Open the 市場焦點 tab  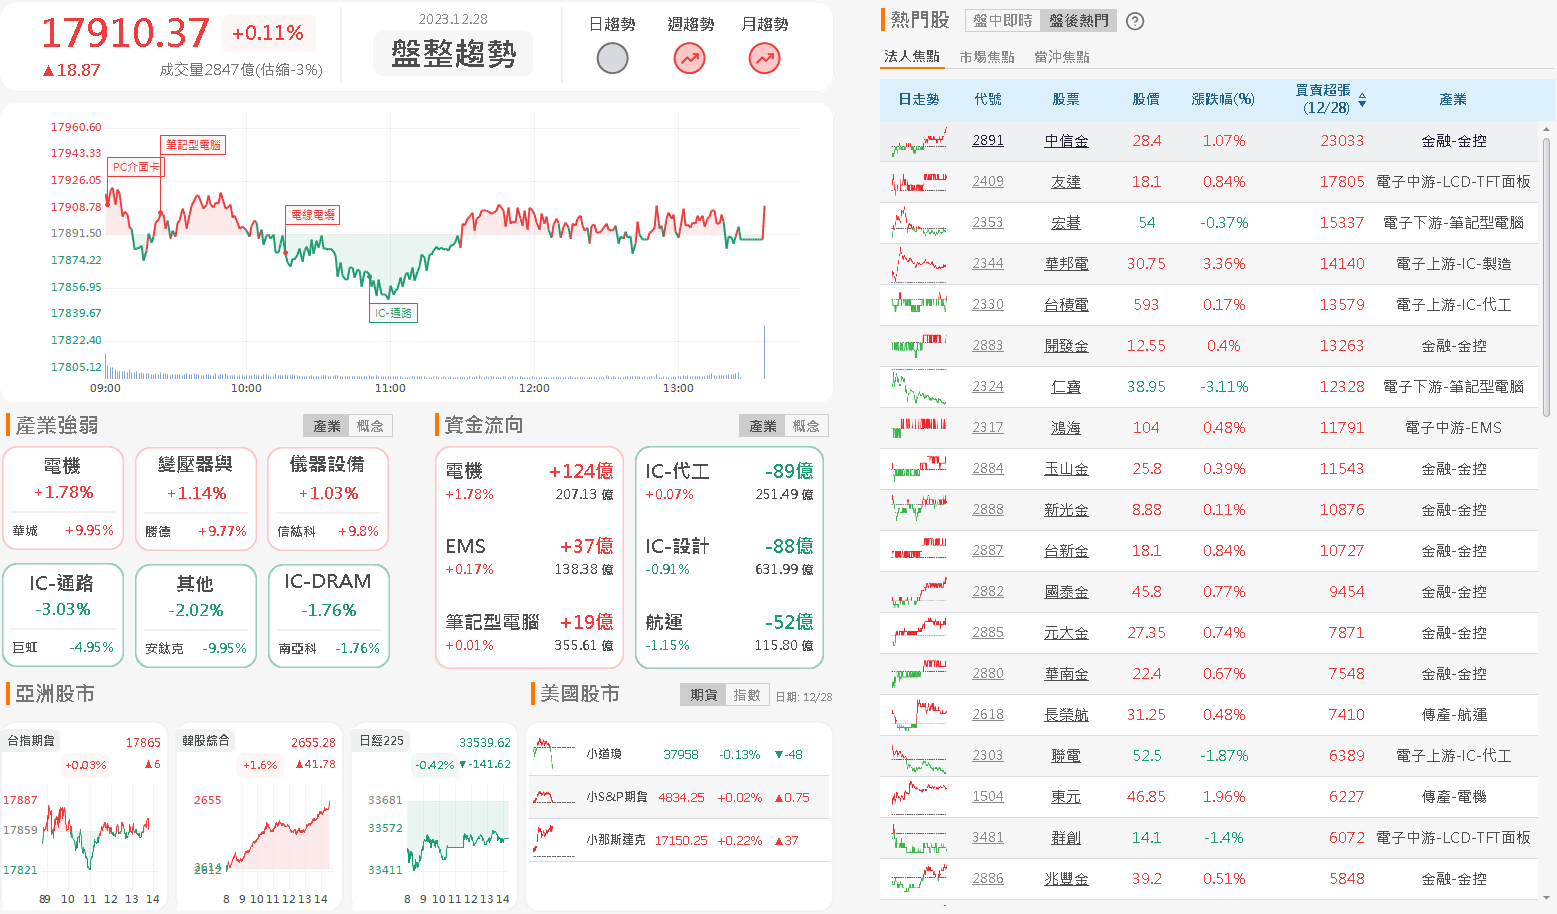point(987,57)
